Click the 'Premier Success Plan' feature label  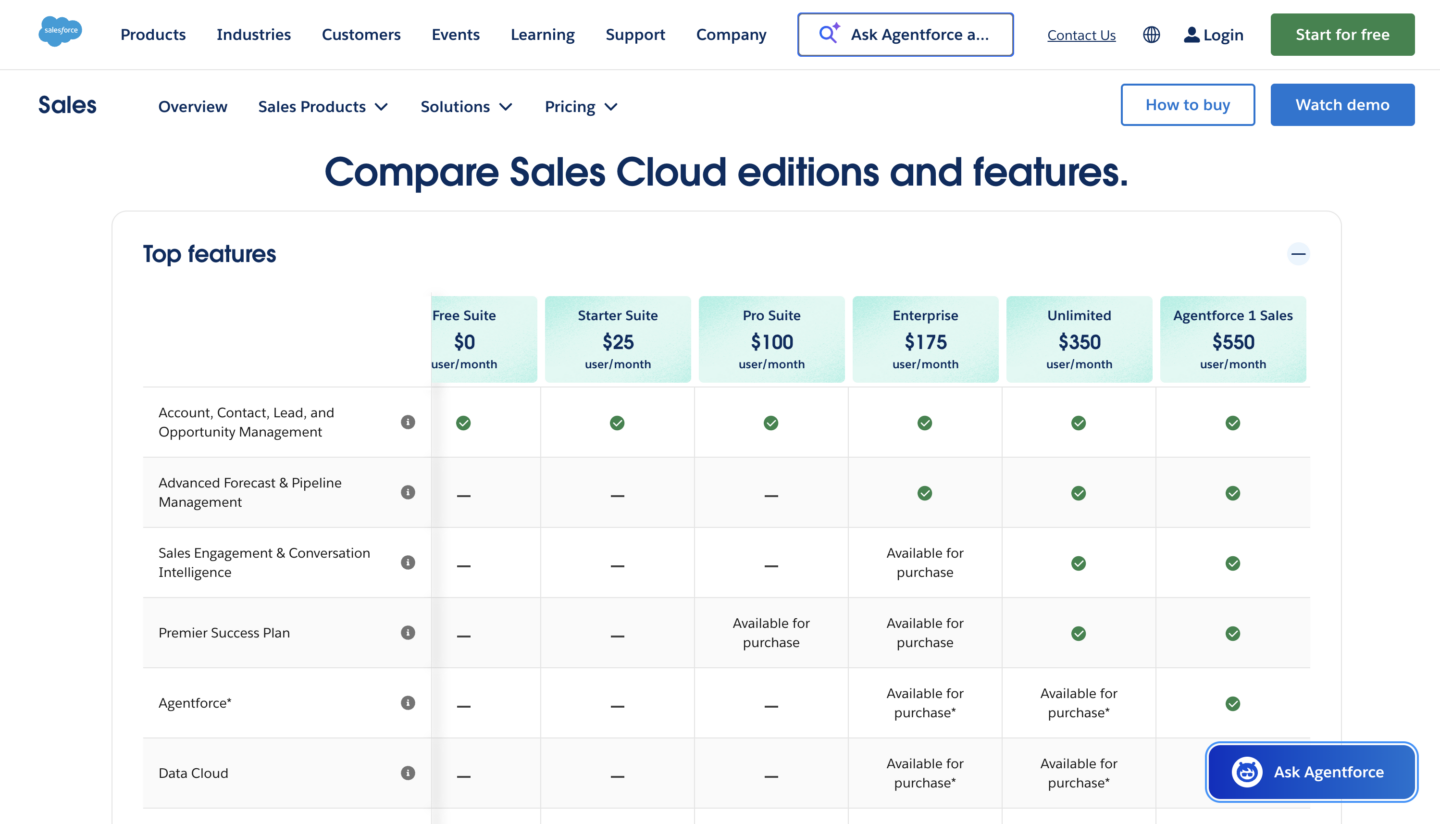point(224,633)
